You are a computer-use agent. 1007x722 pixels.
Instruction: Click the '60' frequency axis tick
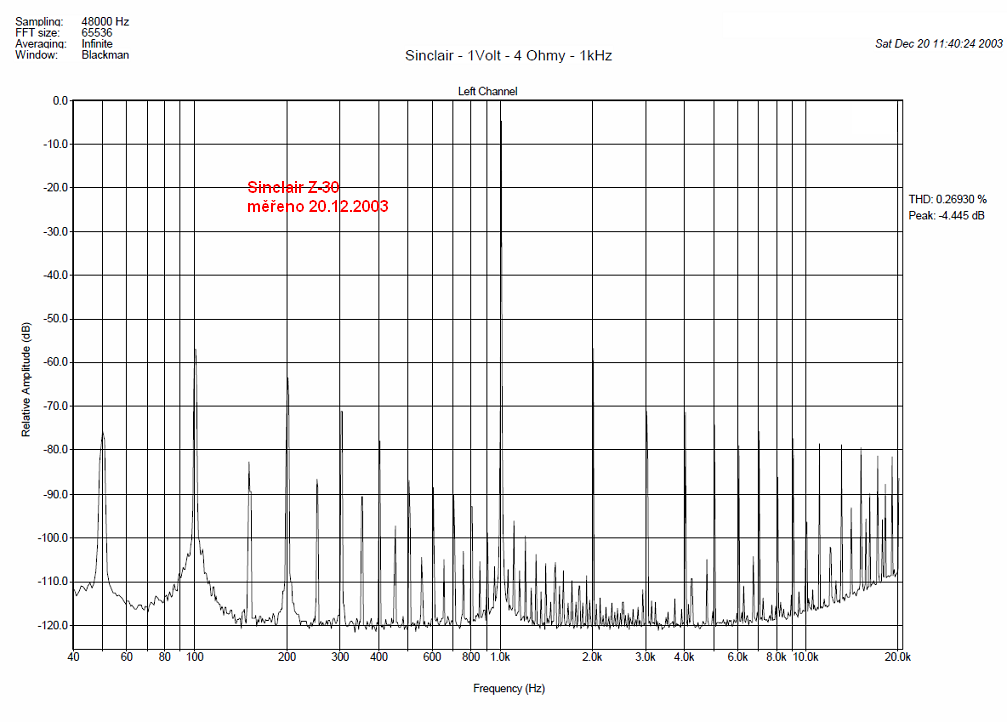[x=127, y=657]
